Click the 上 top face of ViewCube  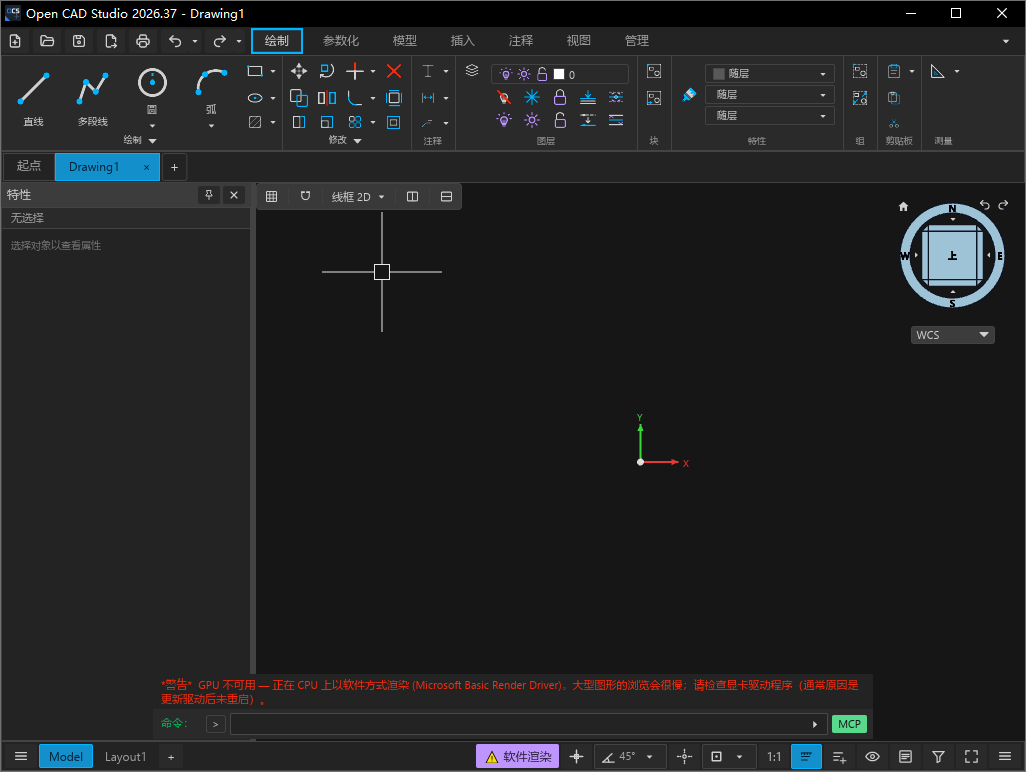(x=953, y=256)
